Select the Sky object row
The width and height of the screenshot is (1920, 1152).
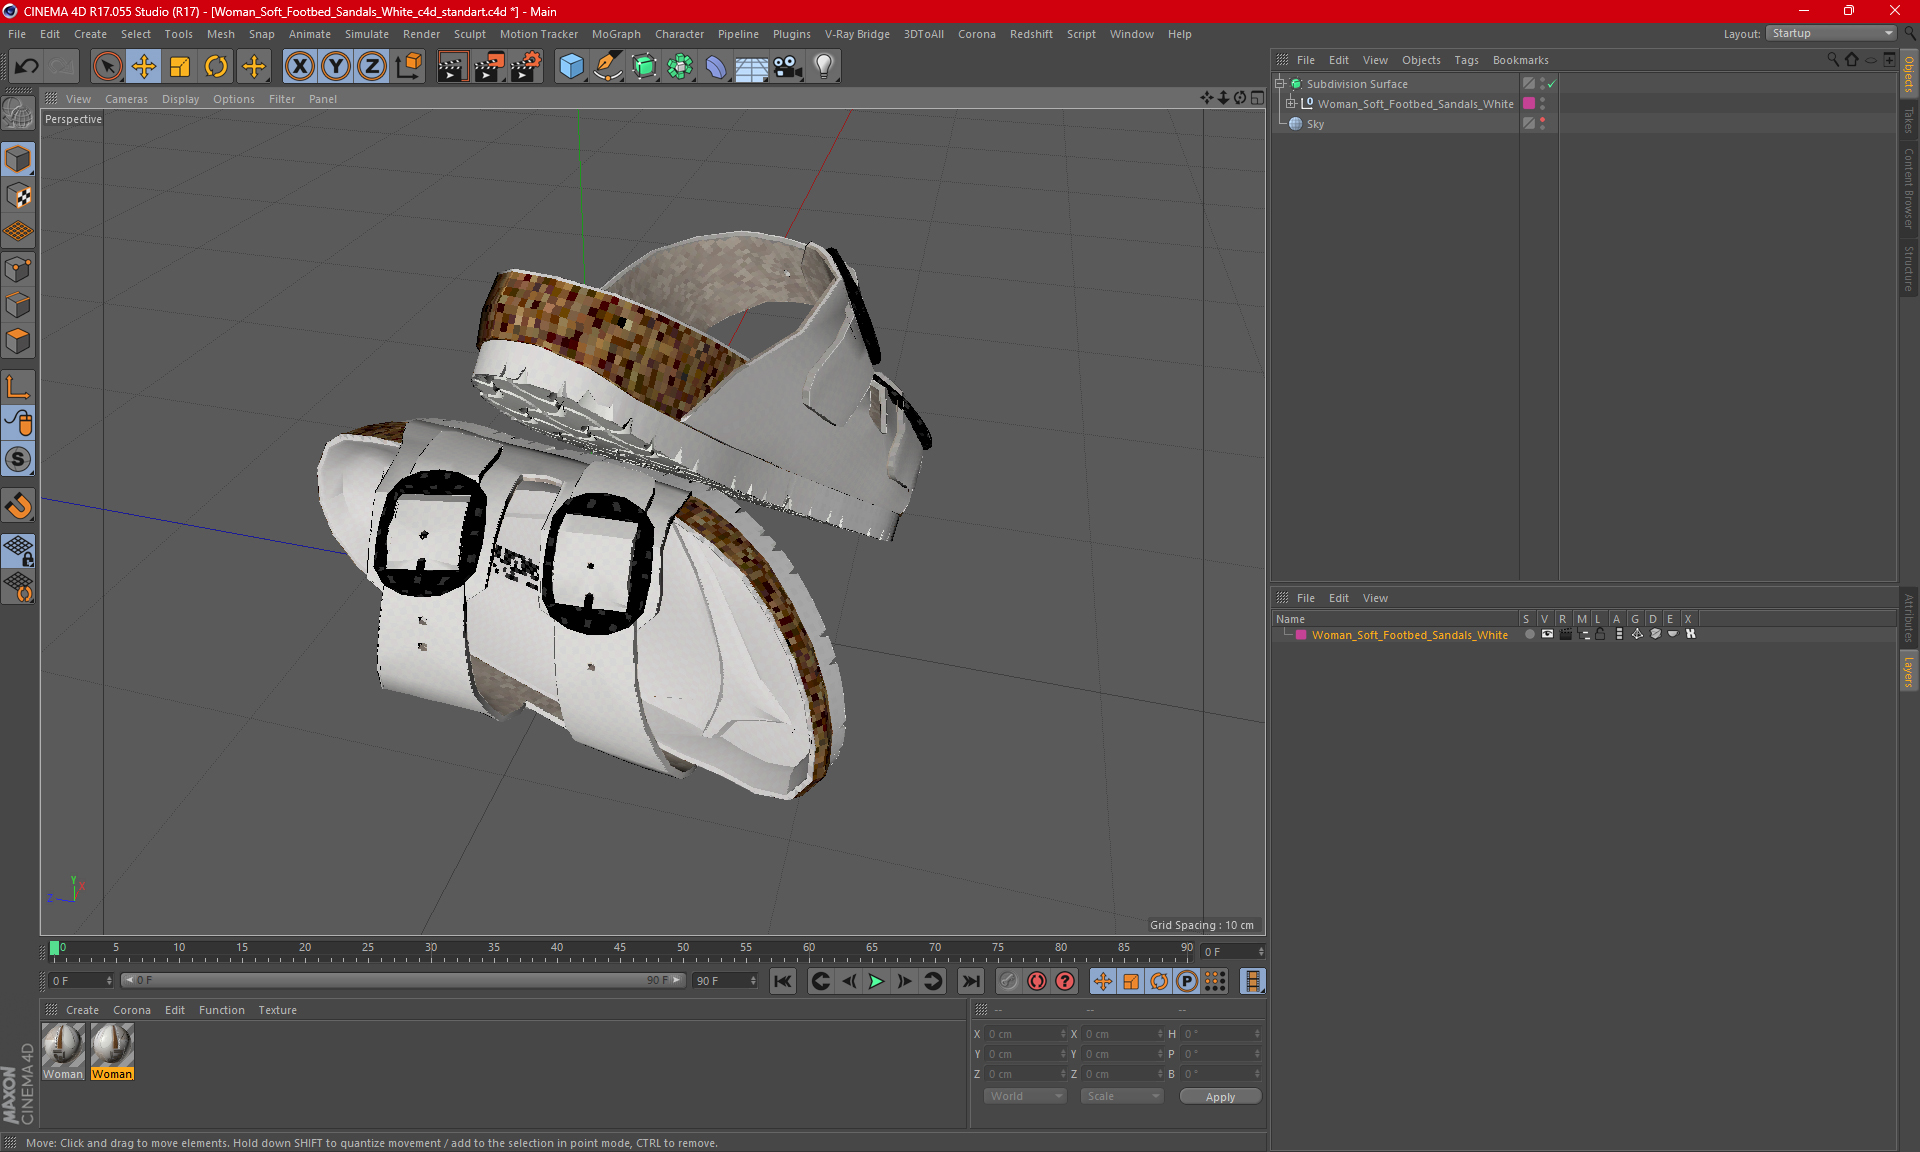tap(1395, 124)
